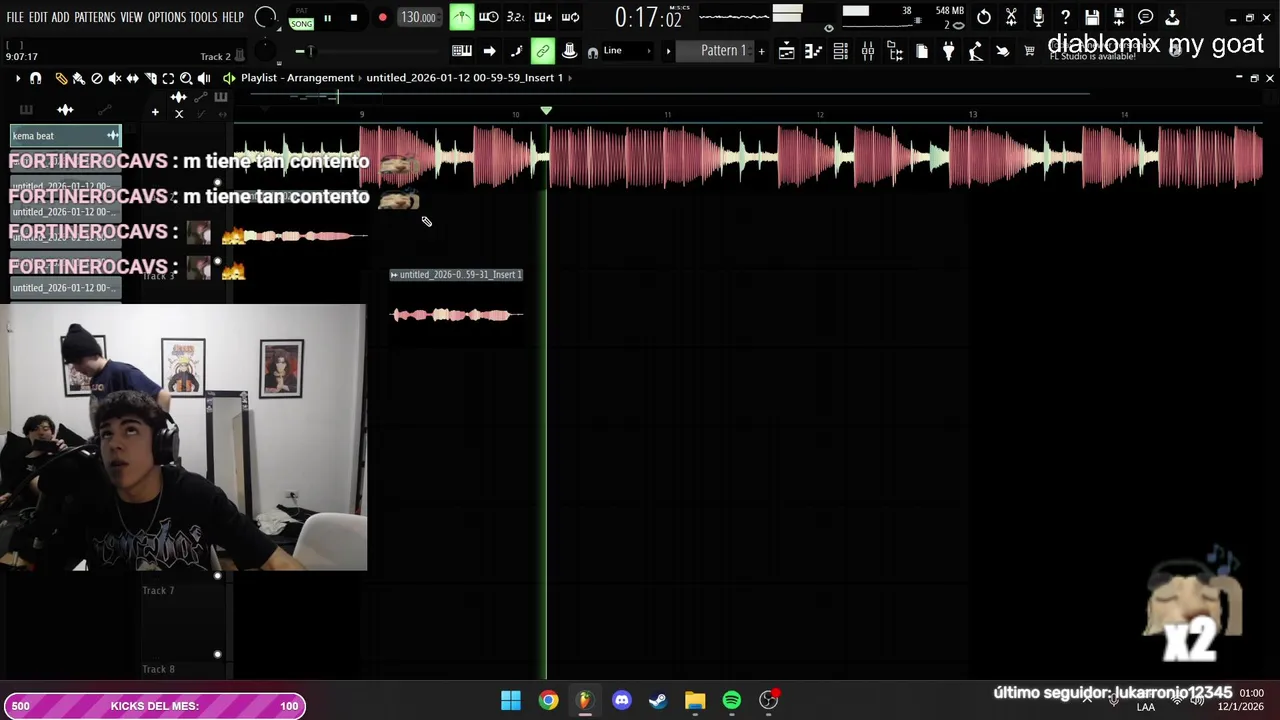Pause playback with pause button
This screenshot has height=720, width=1280.
tap(327, 18)
